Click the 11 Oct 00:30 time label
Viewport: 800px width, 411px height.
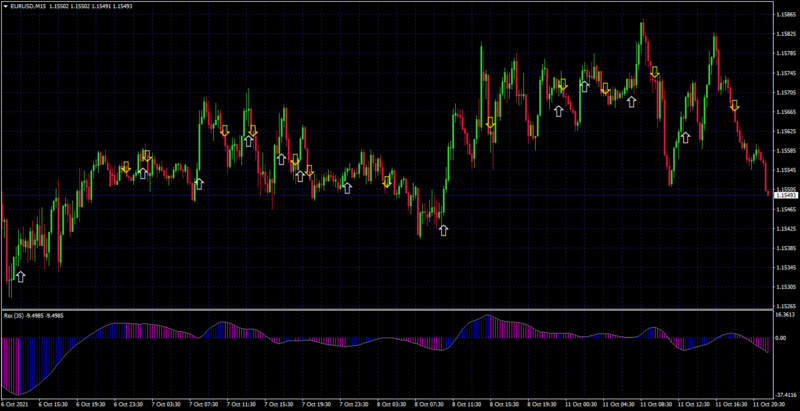(581, 404)
